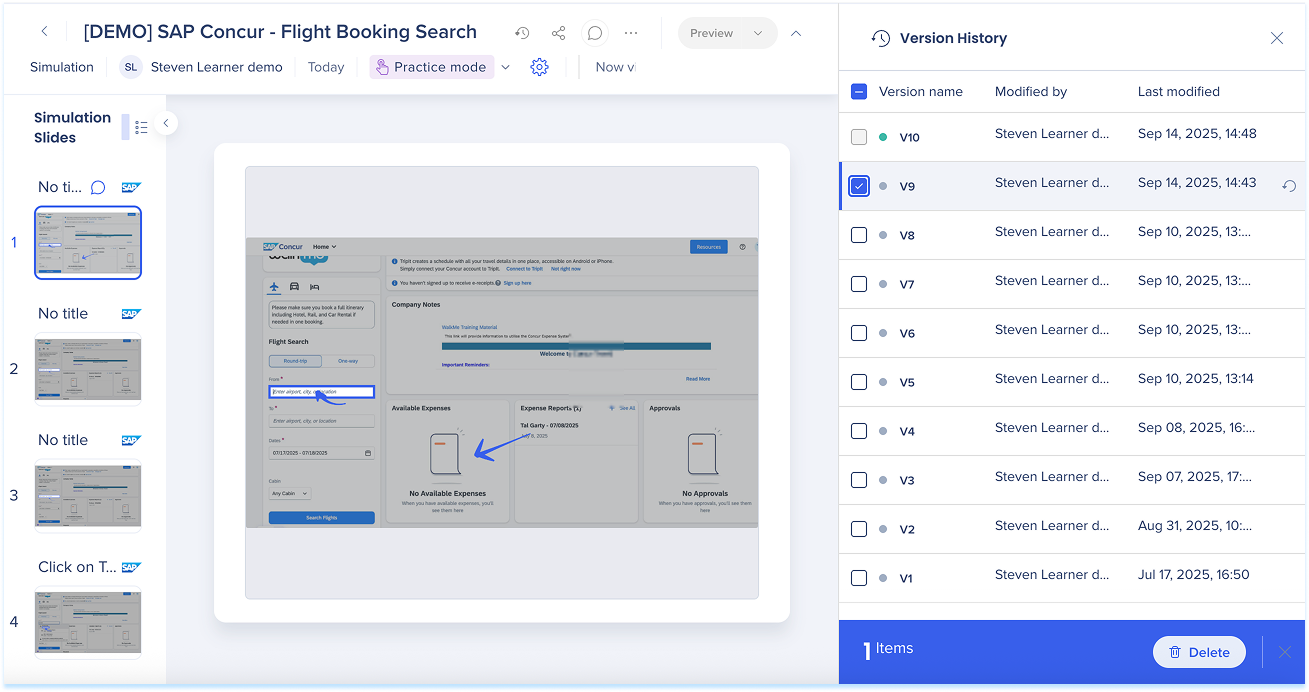Click the slide list view icon
1309x692 pixels.
tap(141, 127)
